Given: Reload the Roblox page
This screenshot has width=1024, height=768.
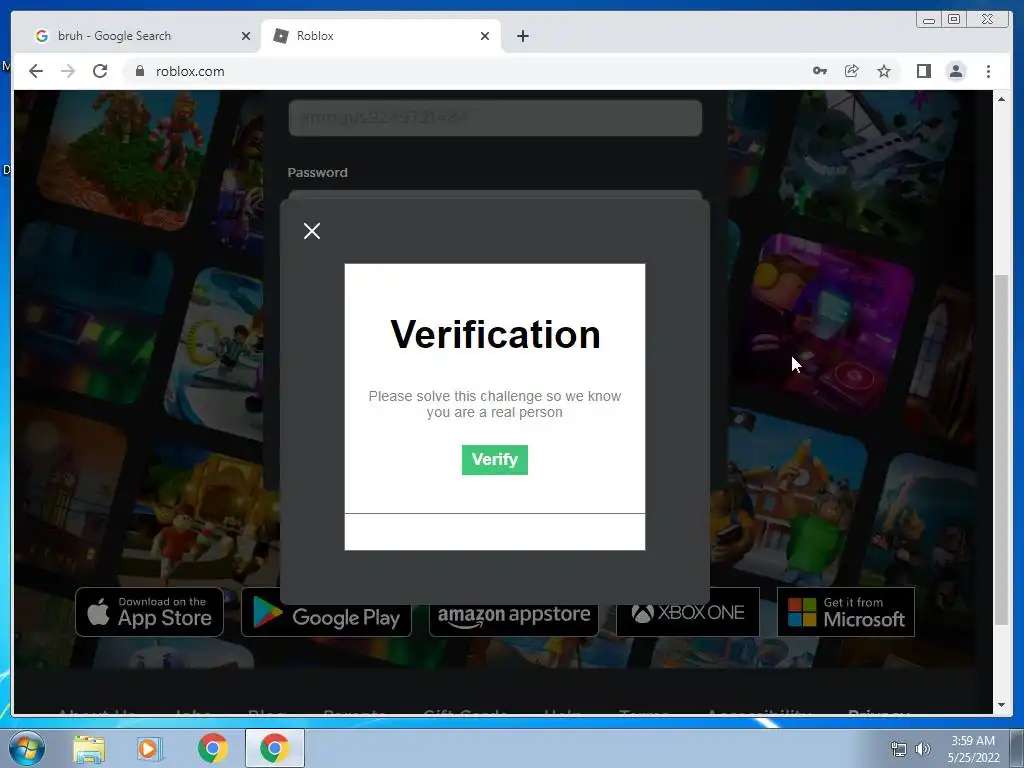Looking at the screenshot, I should 100,71.
